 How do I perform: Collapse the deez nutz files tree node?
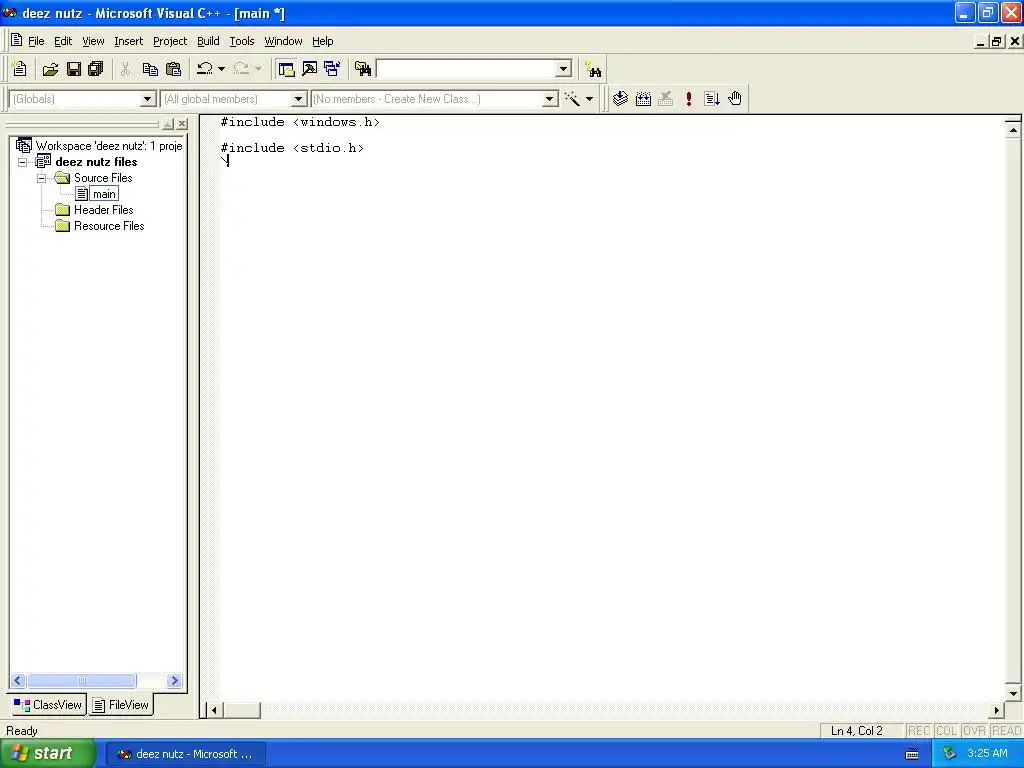point(22,162)
